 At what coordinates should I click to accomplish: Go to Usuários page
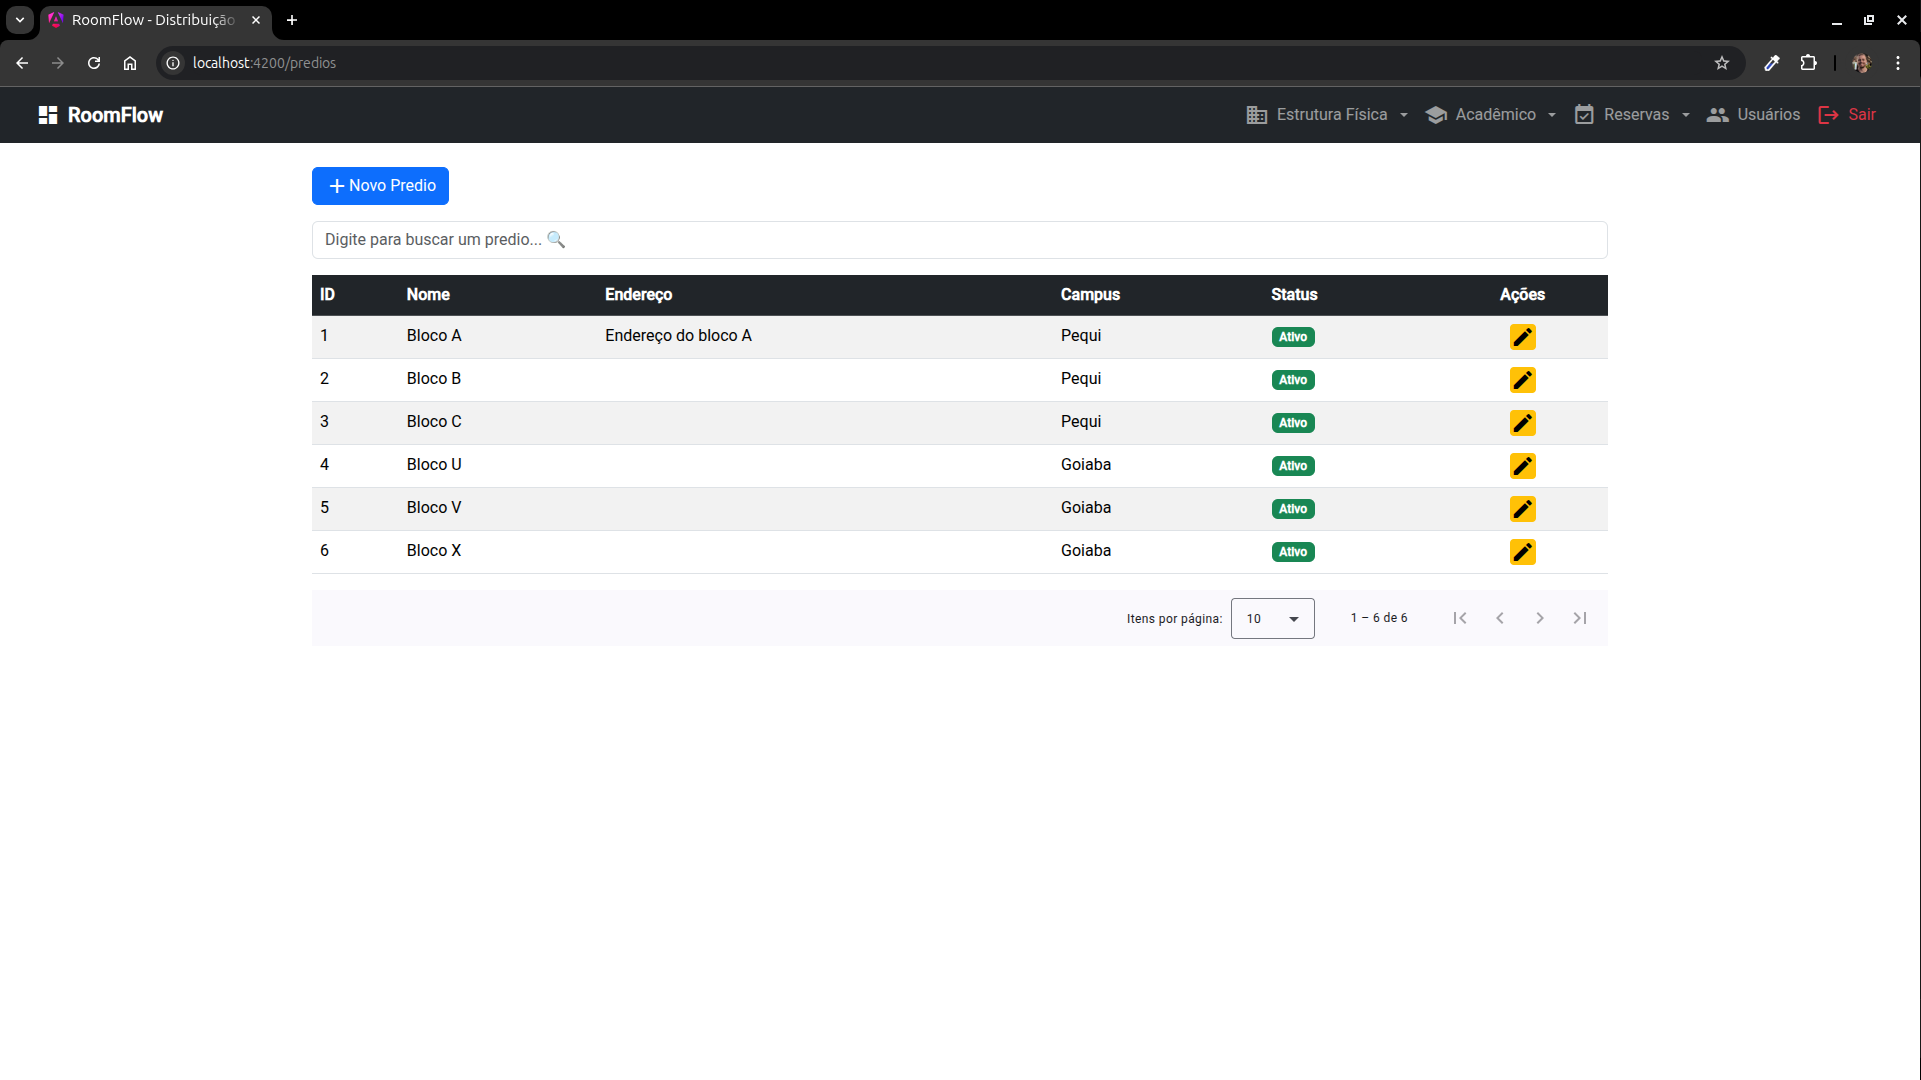pos(1754,115)
